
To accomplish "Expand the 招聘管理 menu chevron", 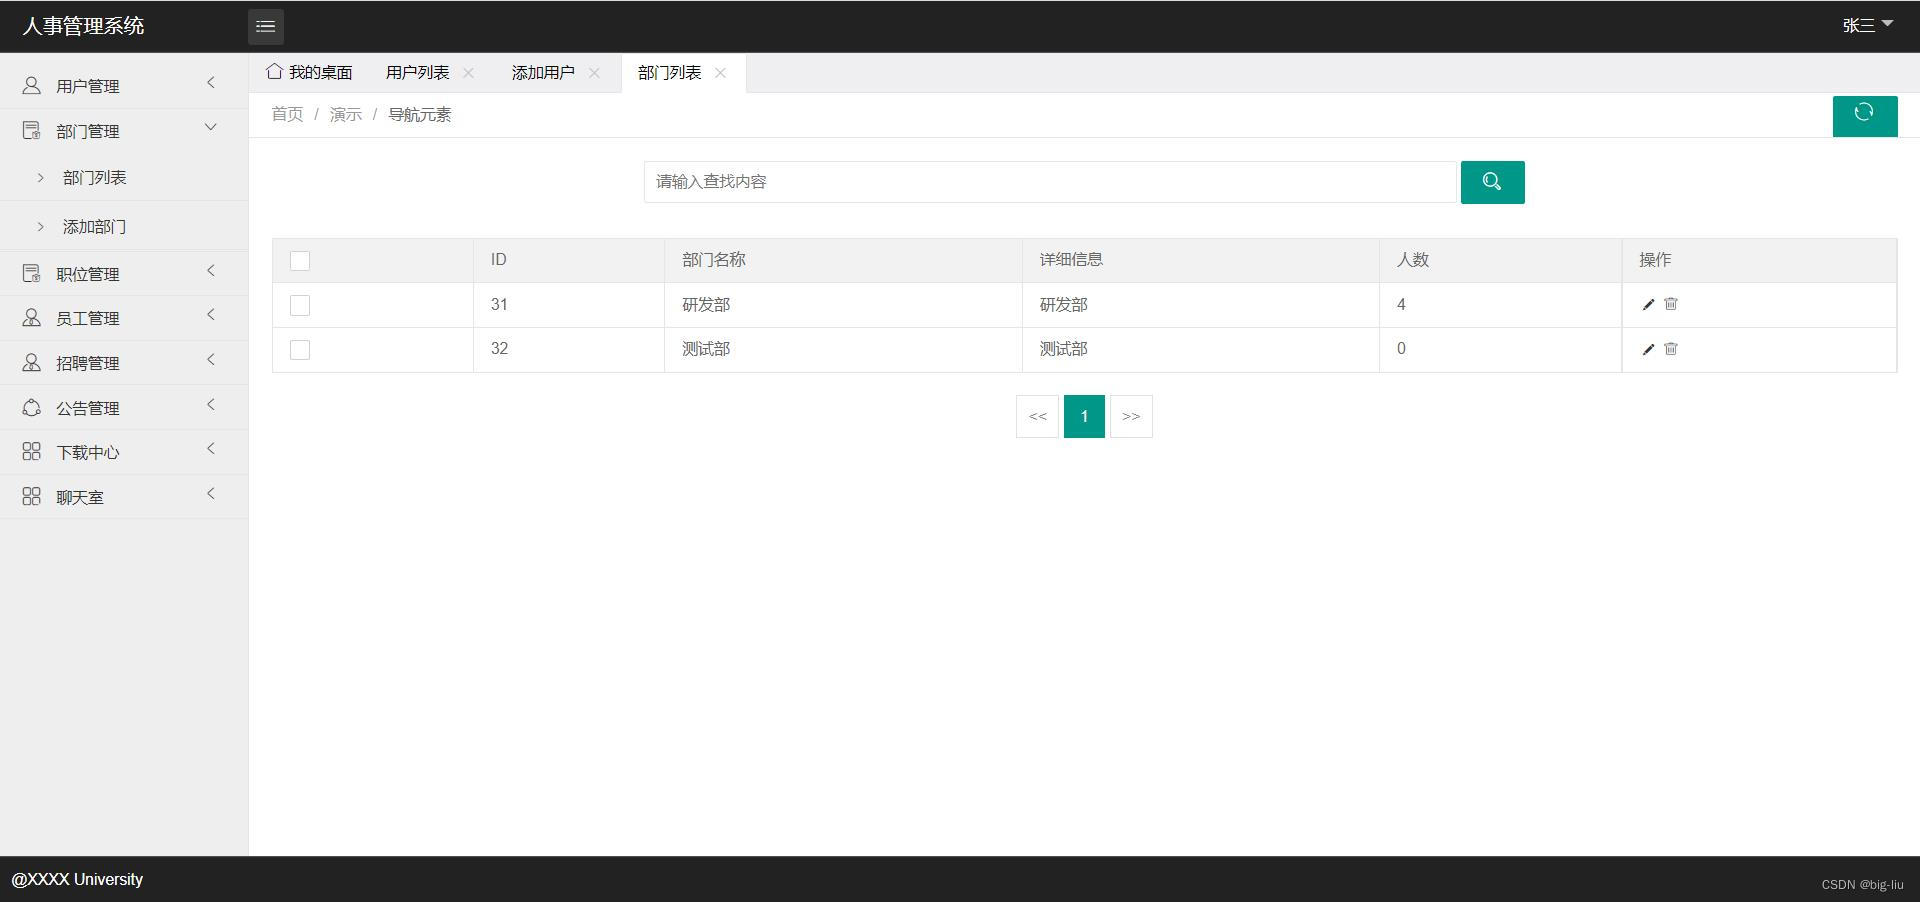I will (211, 360).
